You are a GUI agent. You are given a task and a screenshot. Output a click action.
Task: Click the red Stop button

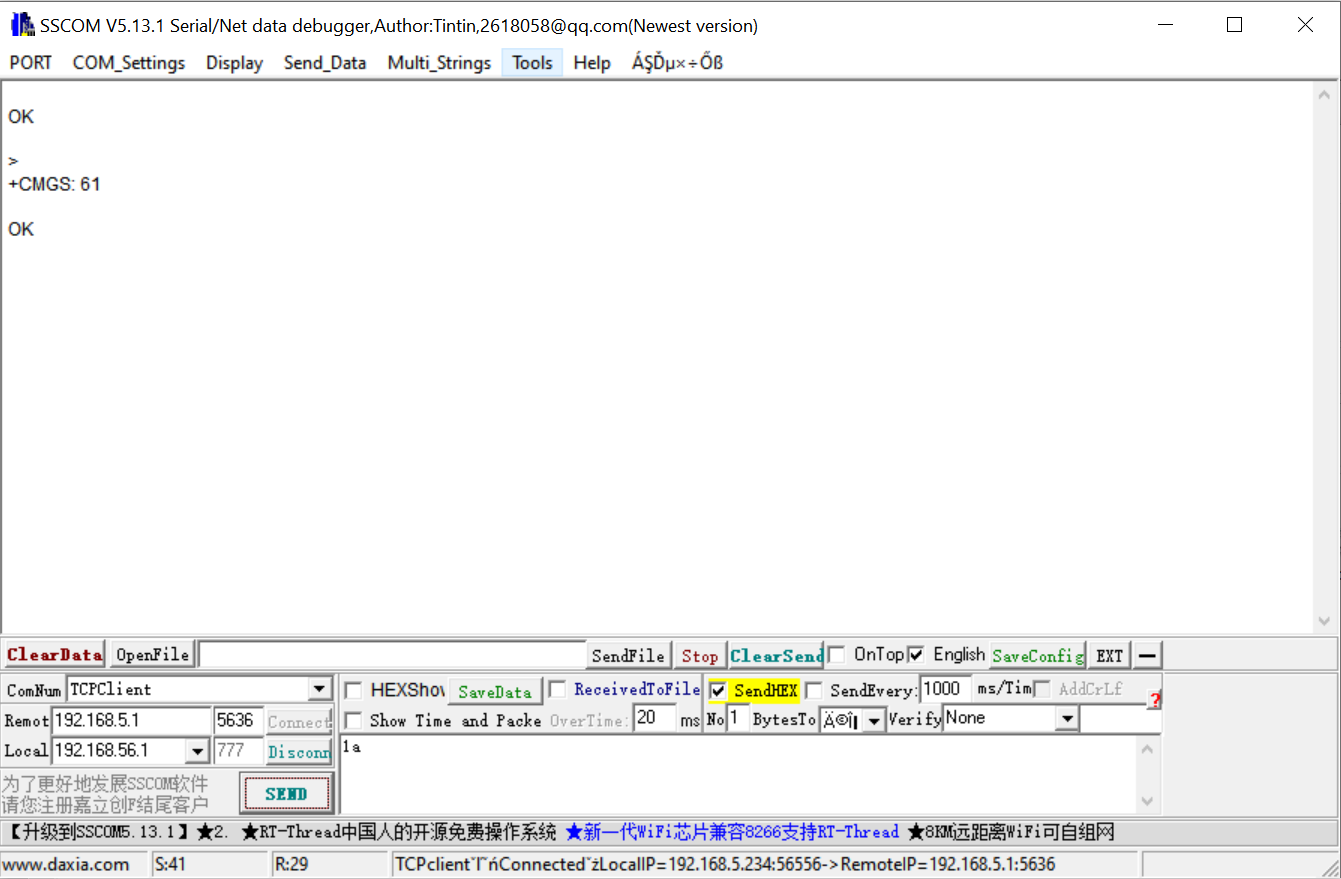coord(699,656)
